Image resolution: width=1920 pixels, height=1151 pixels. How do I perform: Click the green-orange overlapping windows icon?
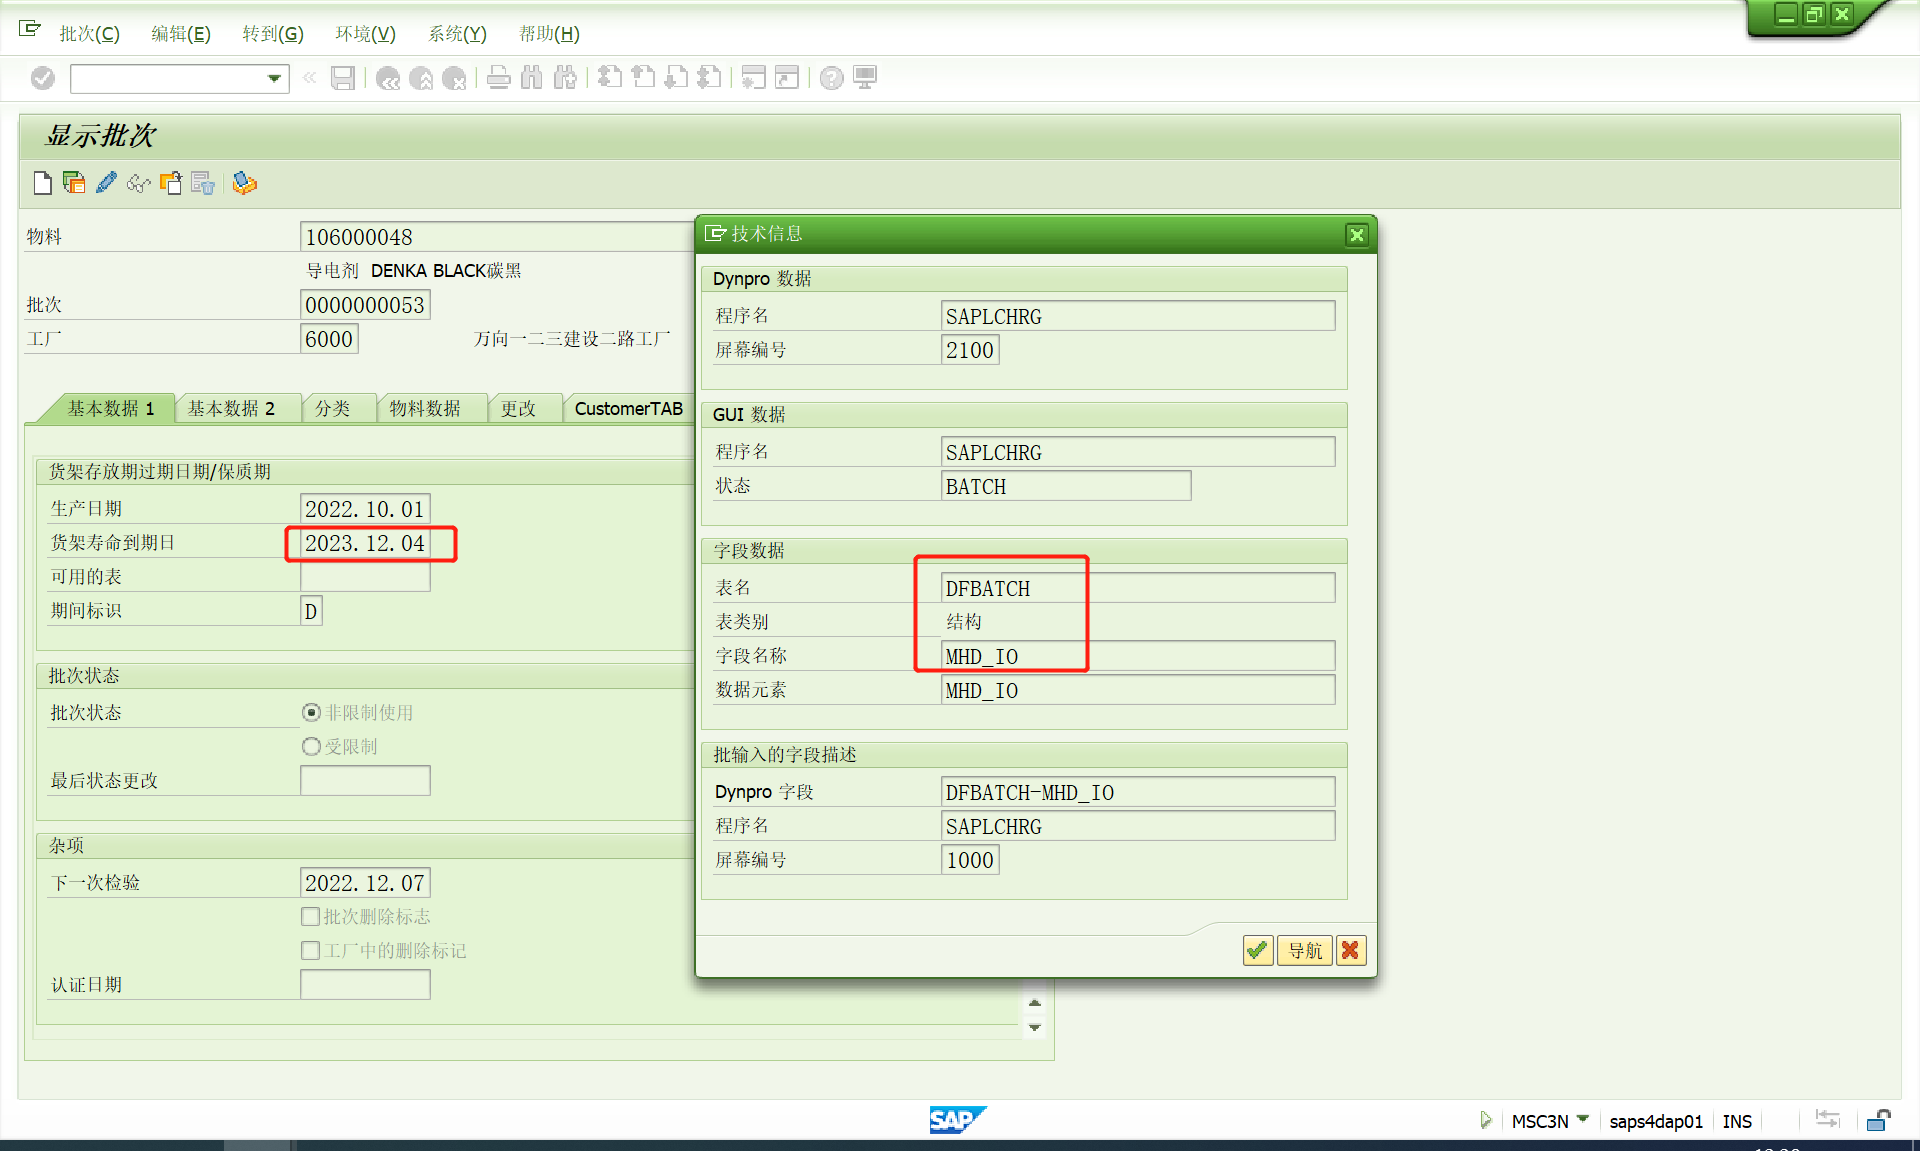[x=74, y=183]
